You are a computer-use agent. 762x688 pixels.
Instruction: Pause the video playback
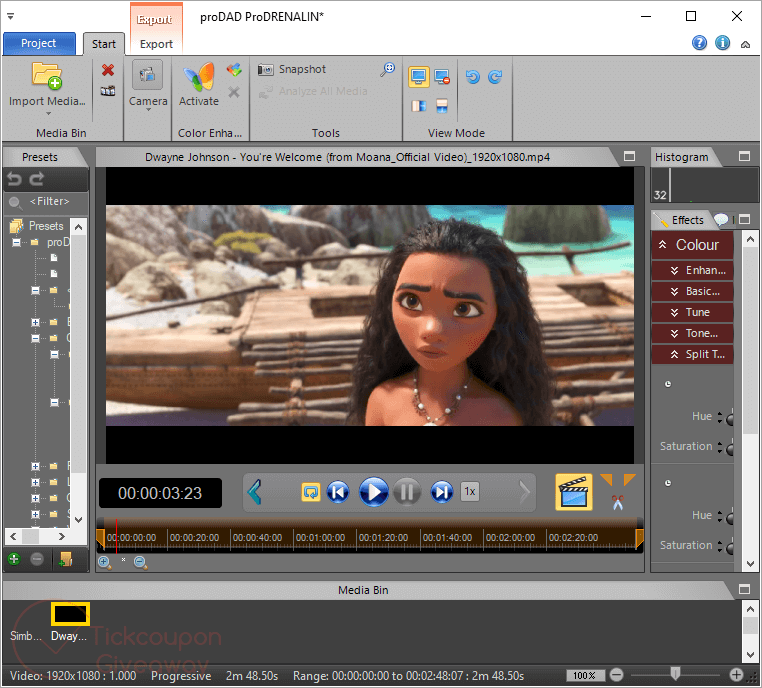coord(407,492)
